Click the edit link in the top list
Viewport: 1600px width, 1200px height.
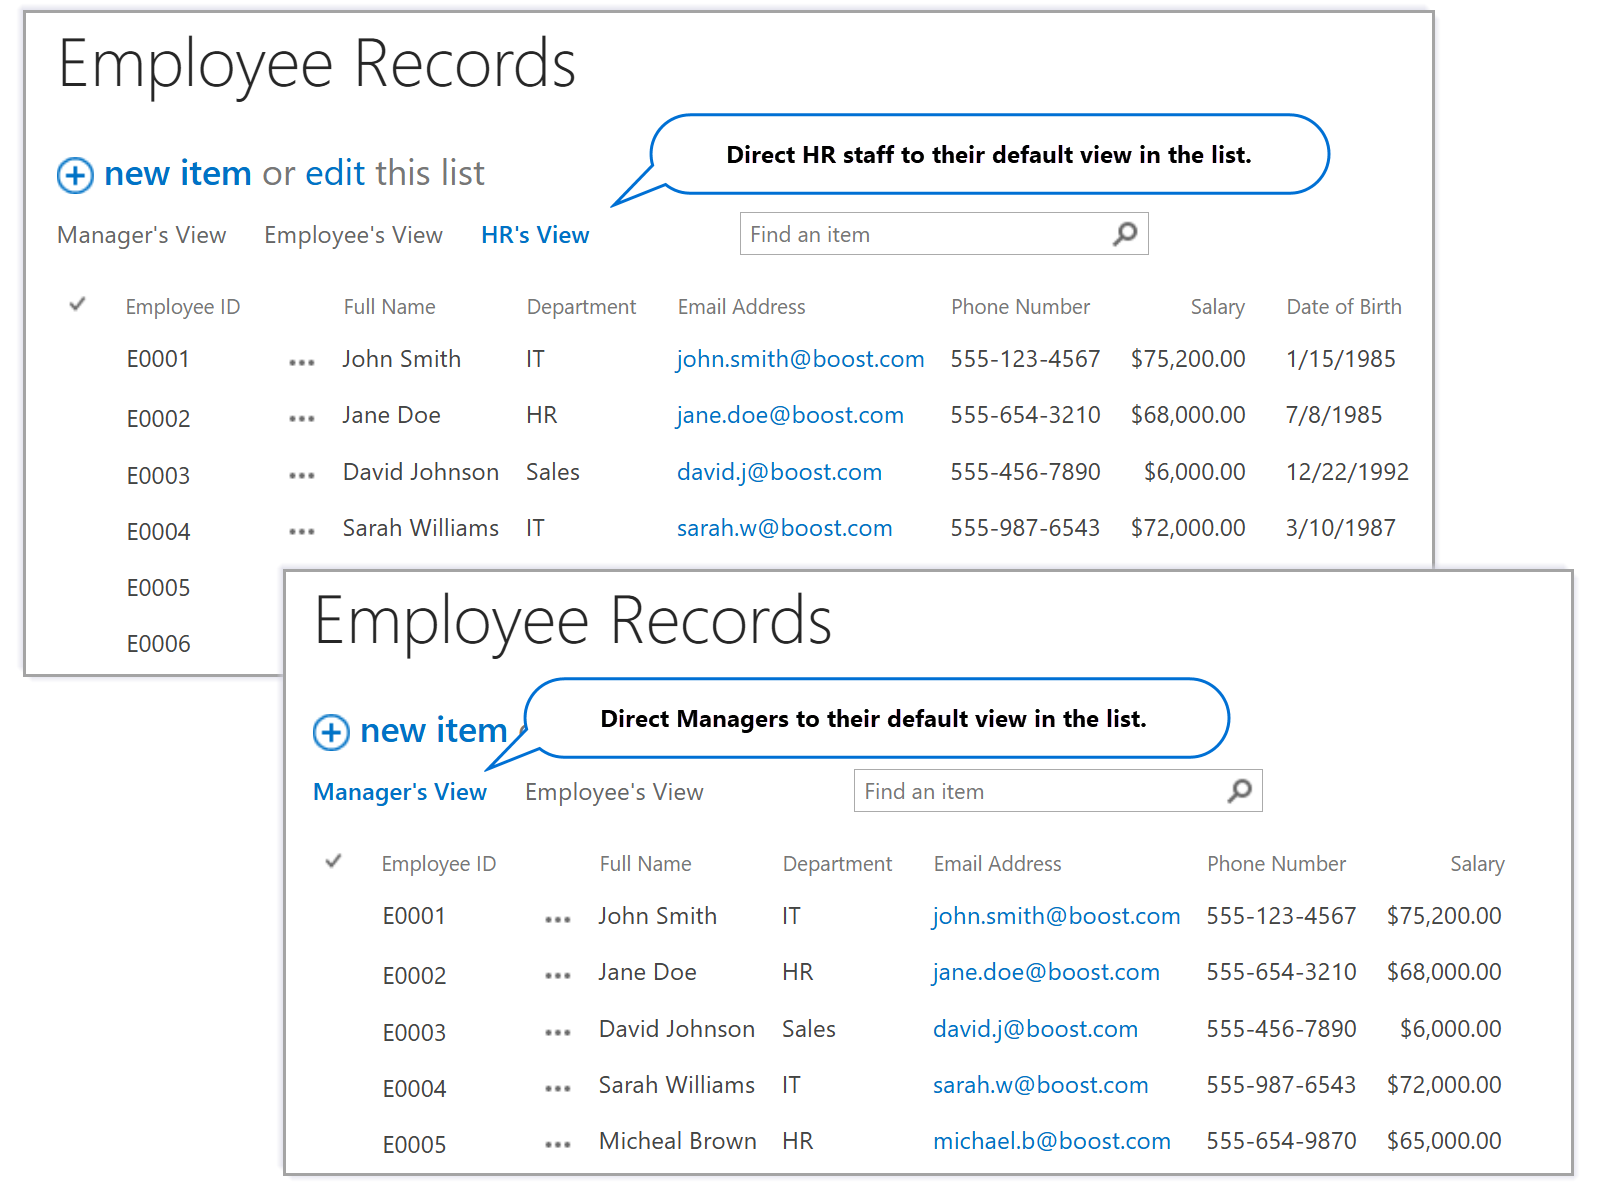[x=335, y=174]
